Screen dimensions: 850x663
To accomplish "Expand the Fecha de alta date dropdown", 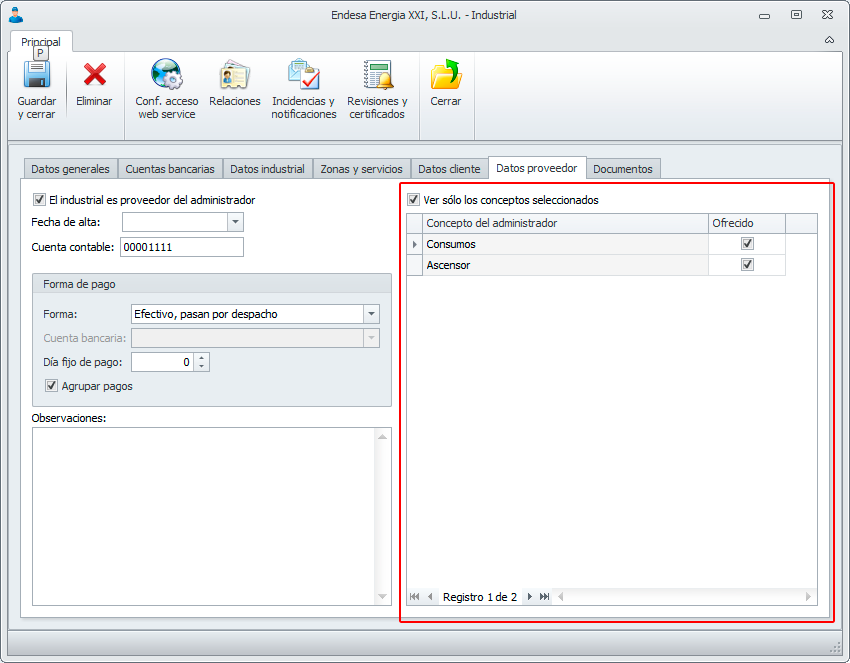I will tap(235, 222).
